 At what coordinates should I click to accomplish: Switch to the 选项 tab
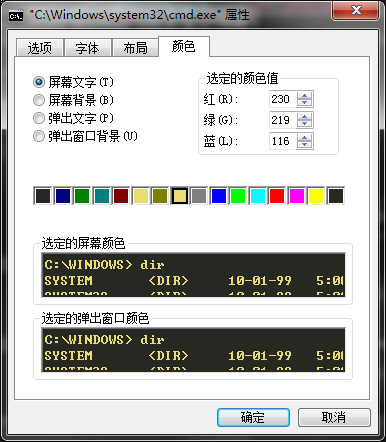[39, 48]
